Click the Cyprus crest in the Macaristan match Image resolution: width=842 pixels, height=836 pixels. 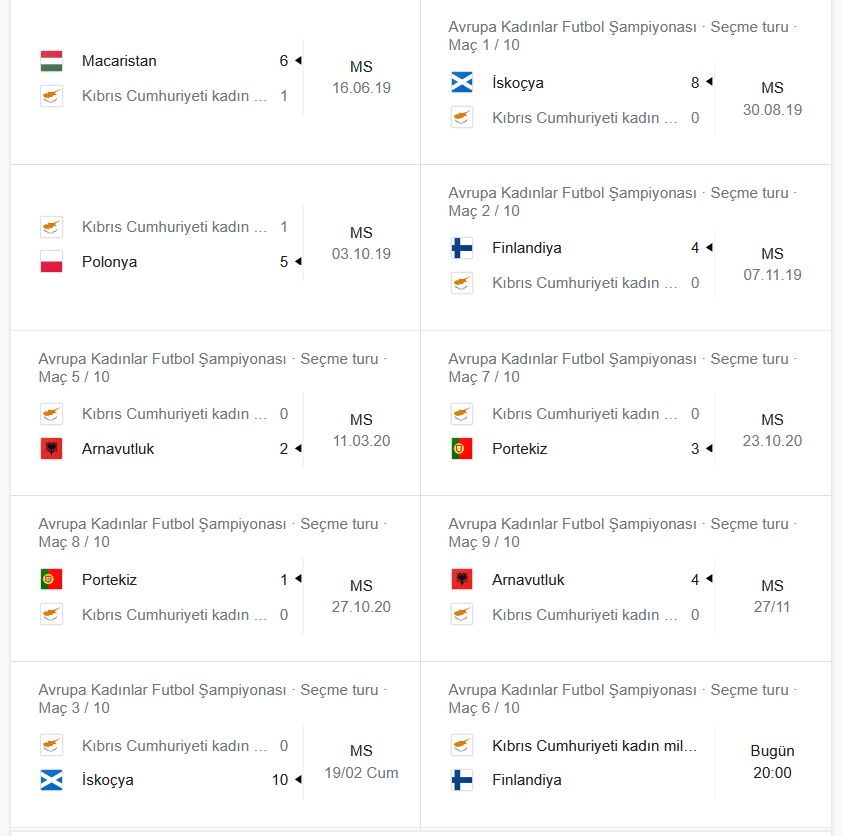click(x=52, y=96)
